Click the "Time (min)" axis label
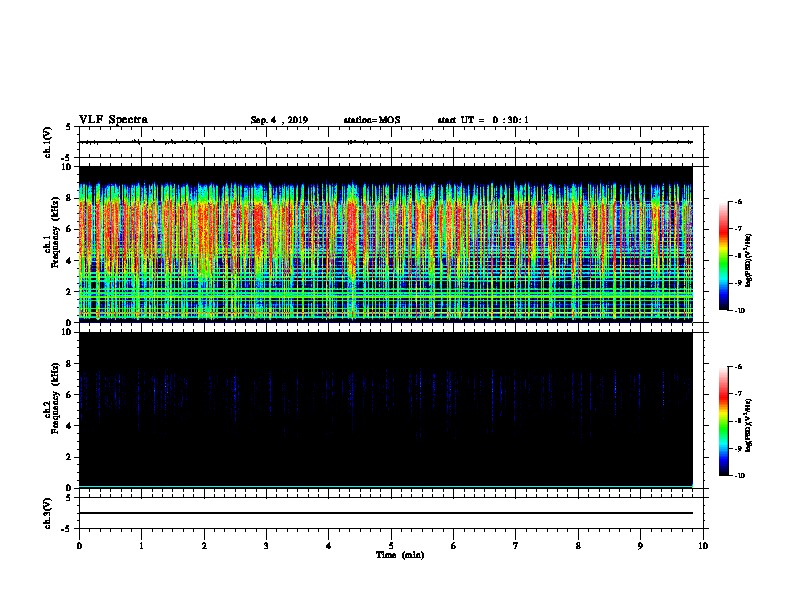The height and width of the screenshot is (612, 792). tap(400, 555)
